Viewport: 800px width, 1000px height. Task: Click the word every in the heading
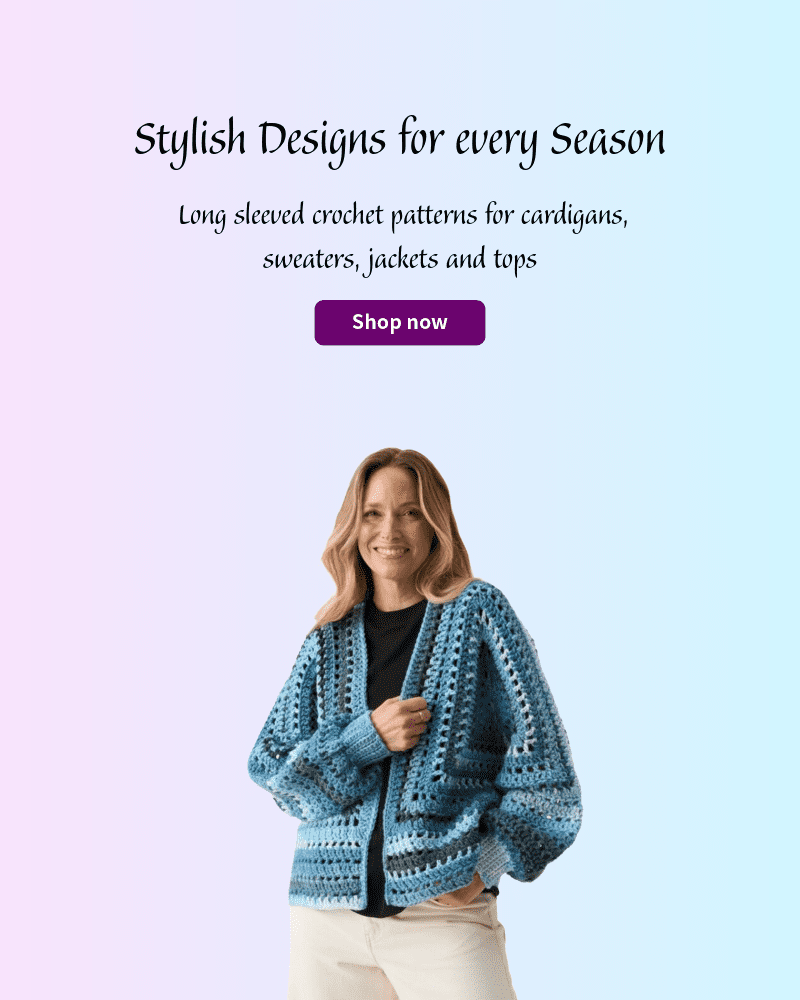(x=497, y=143)
